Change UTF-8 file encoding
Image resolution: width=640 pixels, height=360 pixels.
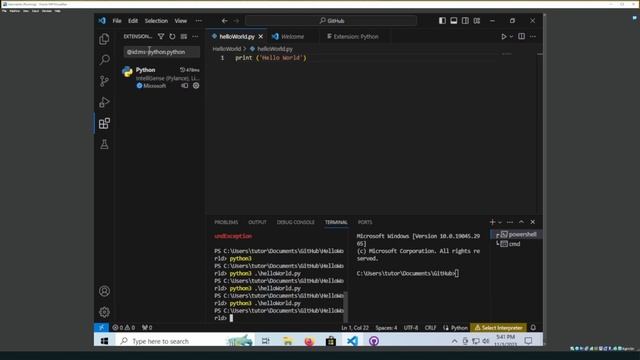click(x=411, y=327)
